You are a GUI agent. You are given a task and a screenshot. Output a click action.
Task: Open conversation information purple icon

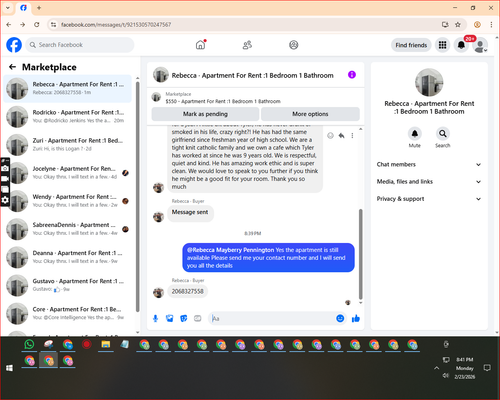point(352,75)
